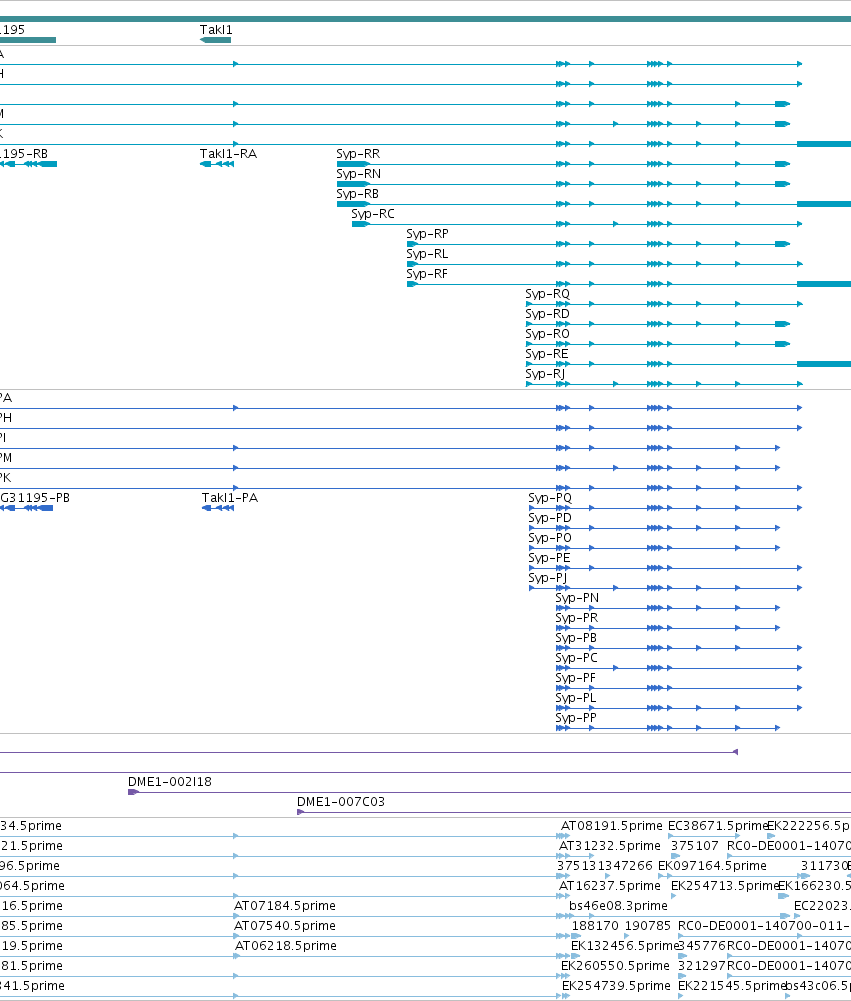Click the Syp-RC transcript label
This screenshot has width=851, height=1001.
[x=373, y=214]
